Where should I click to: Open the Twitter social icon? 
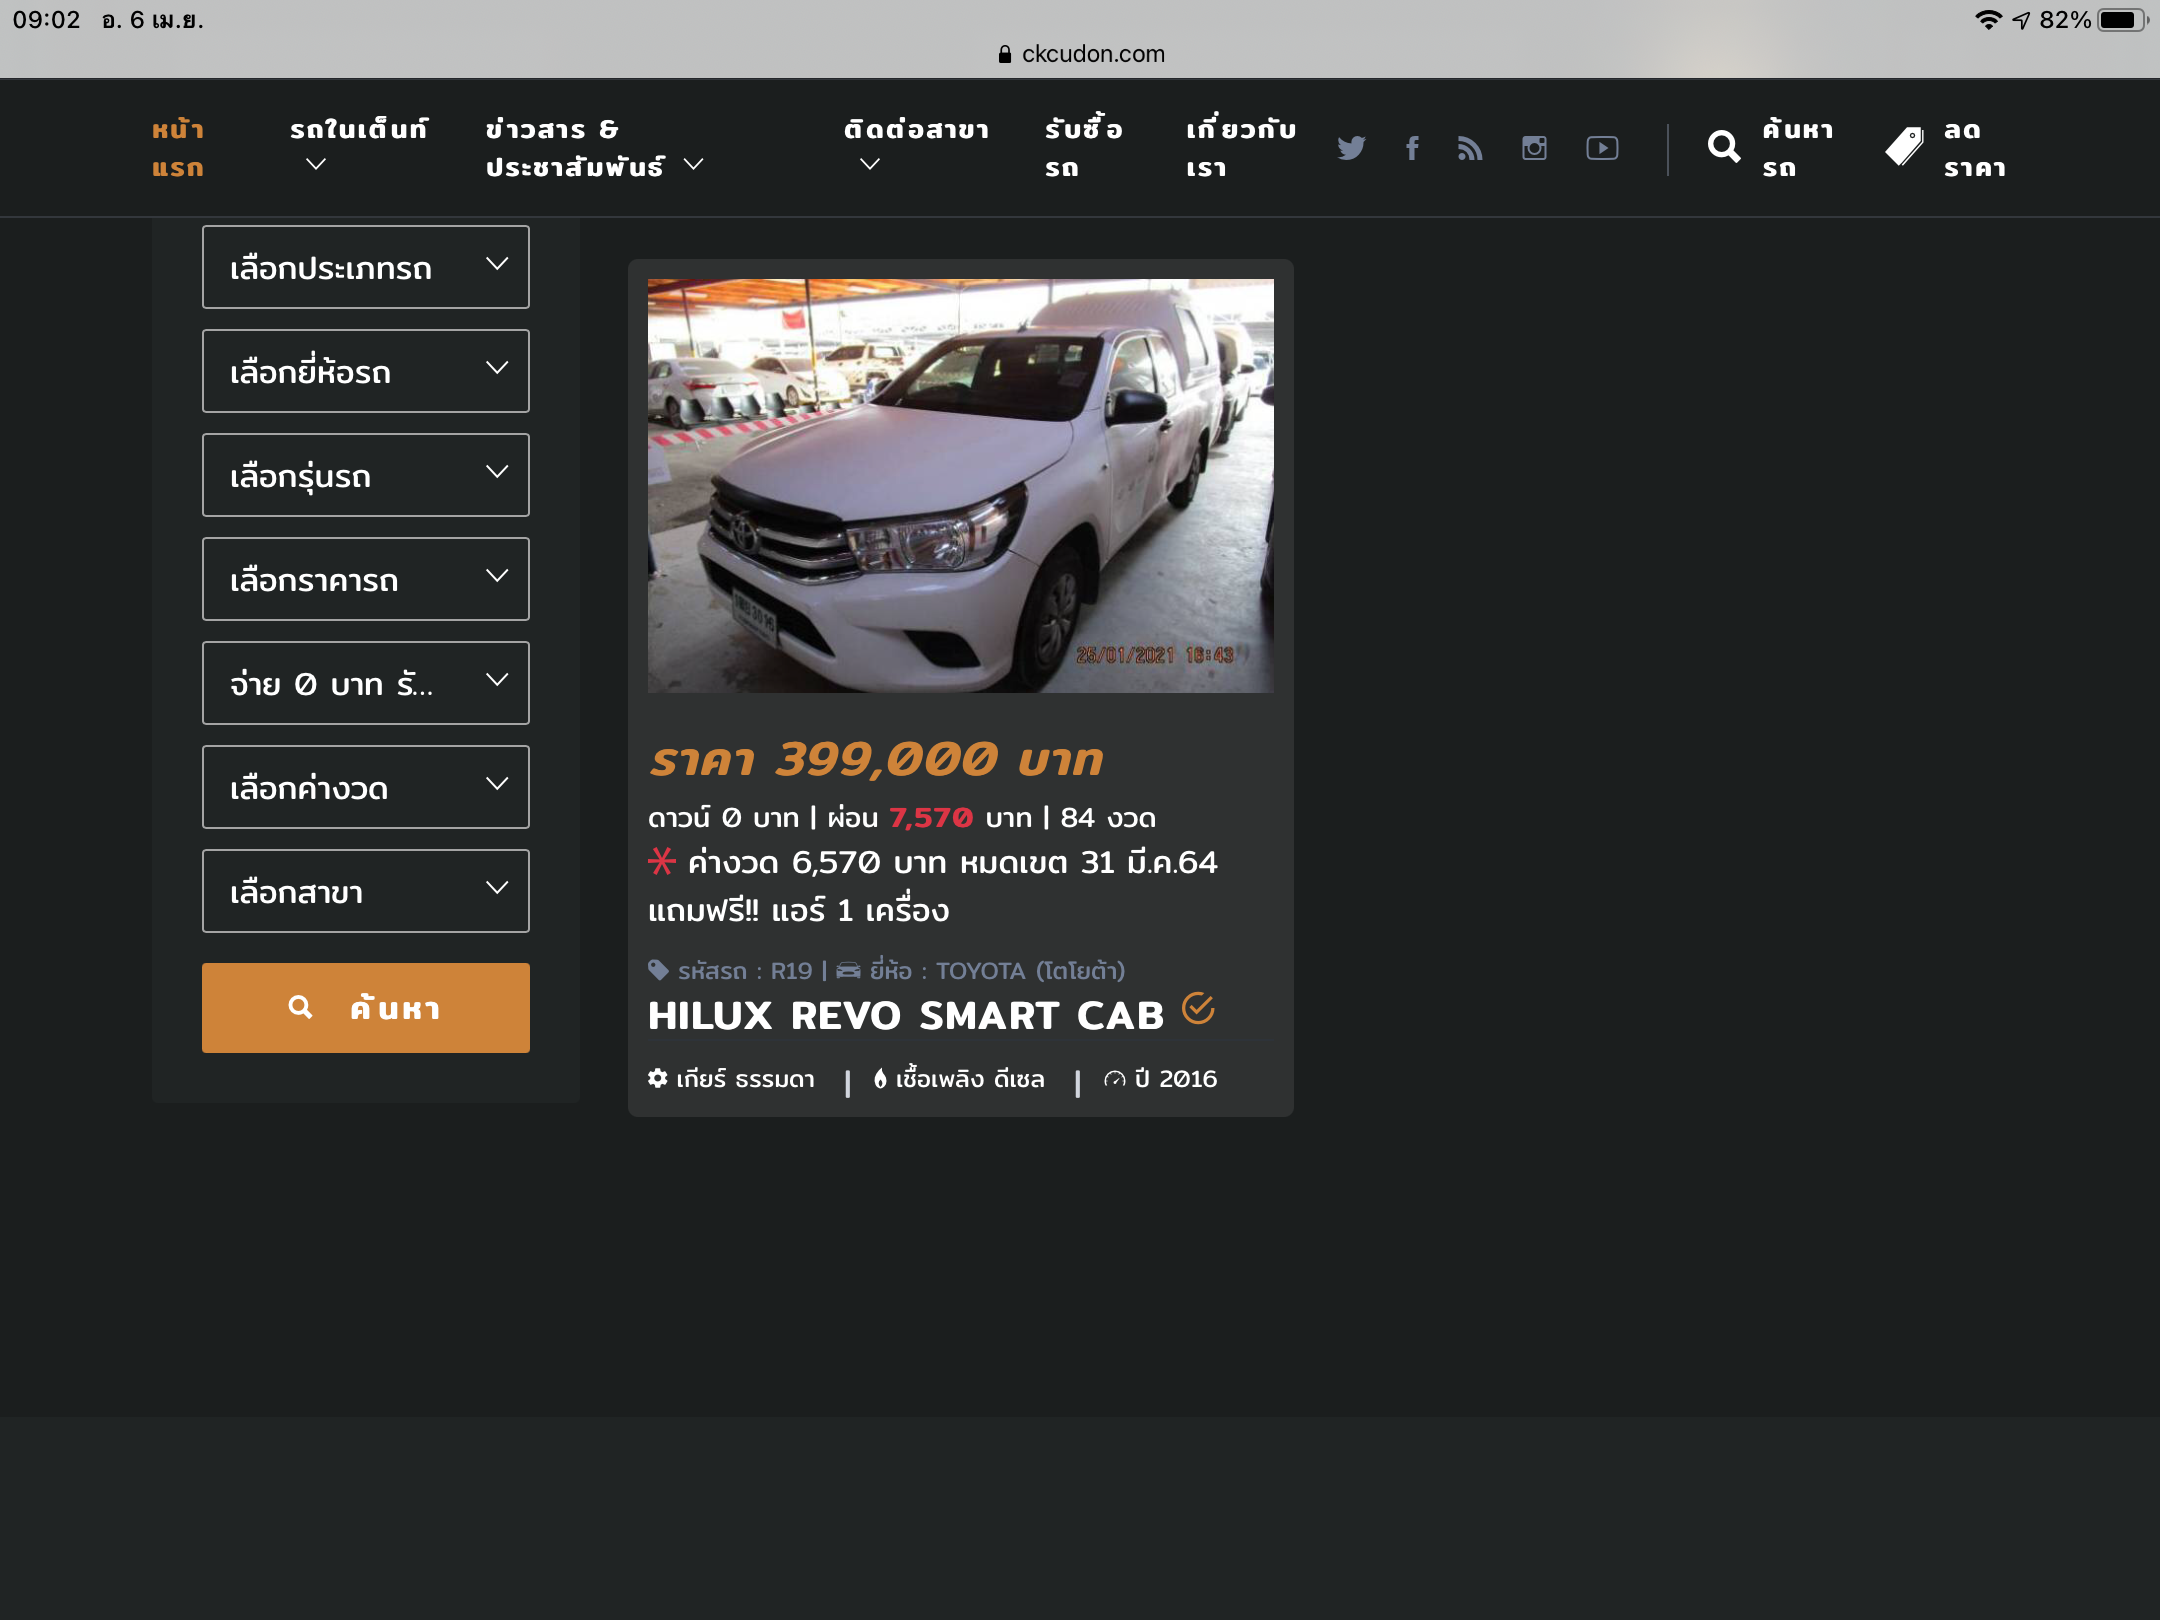pyautogui.click(x=1351, y=148)
